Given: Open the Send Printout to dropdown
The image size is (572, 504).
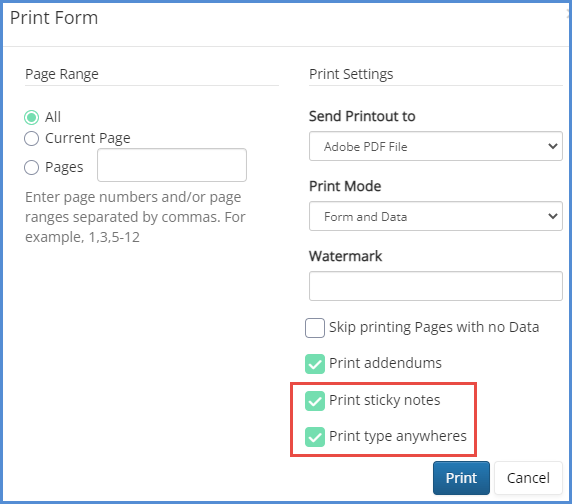Looking at the screenshot, I should 436,146.
